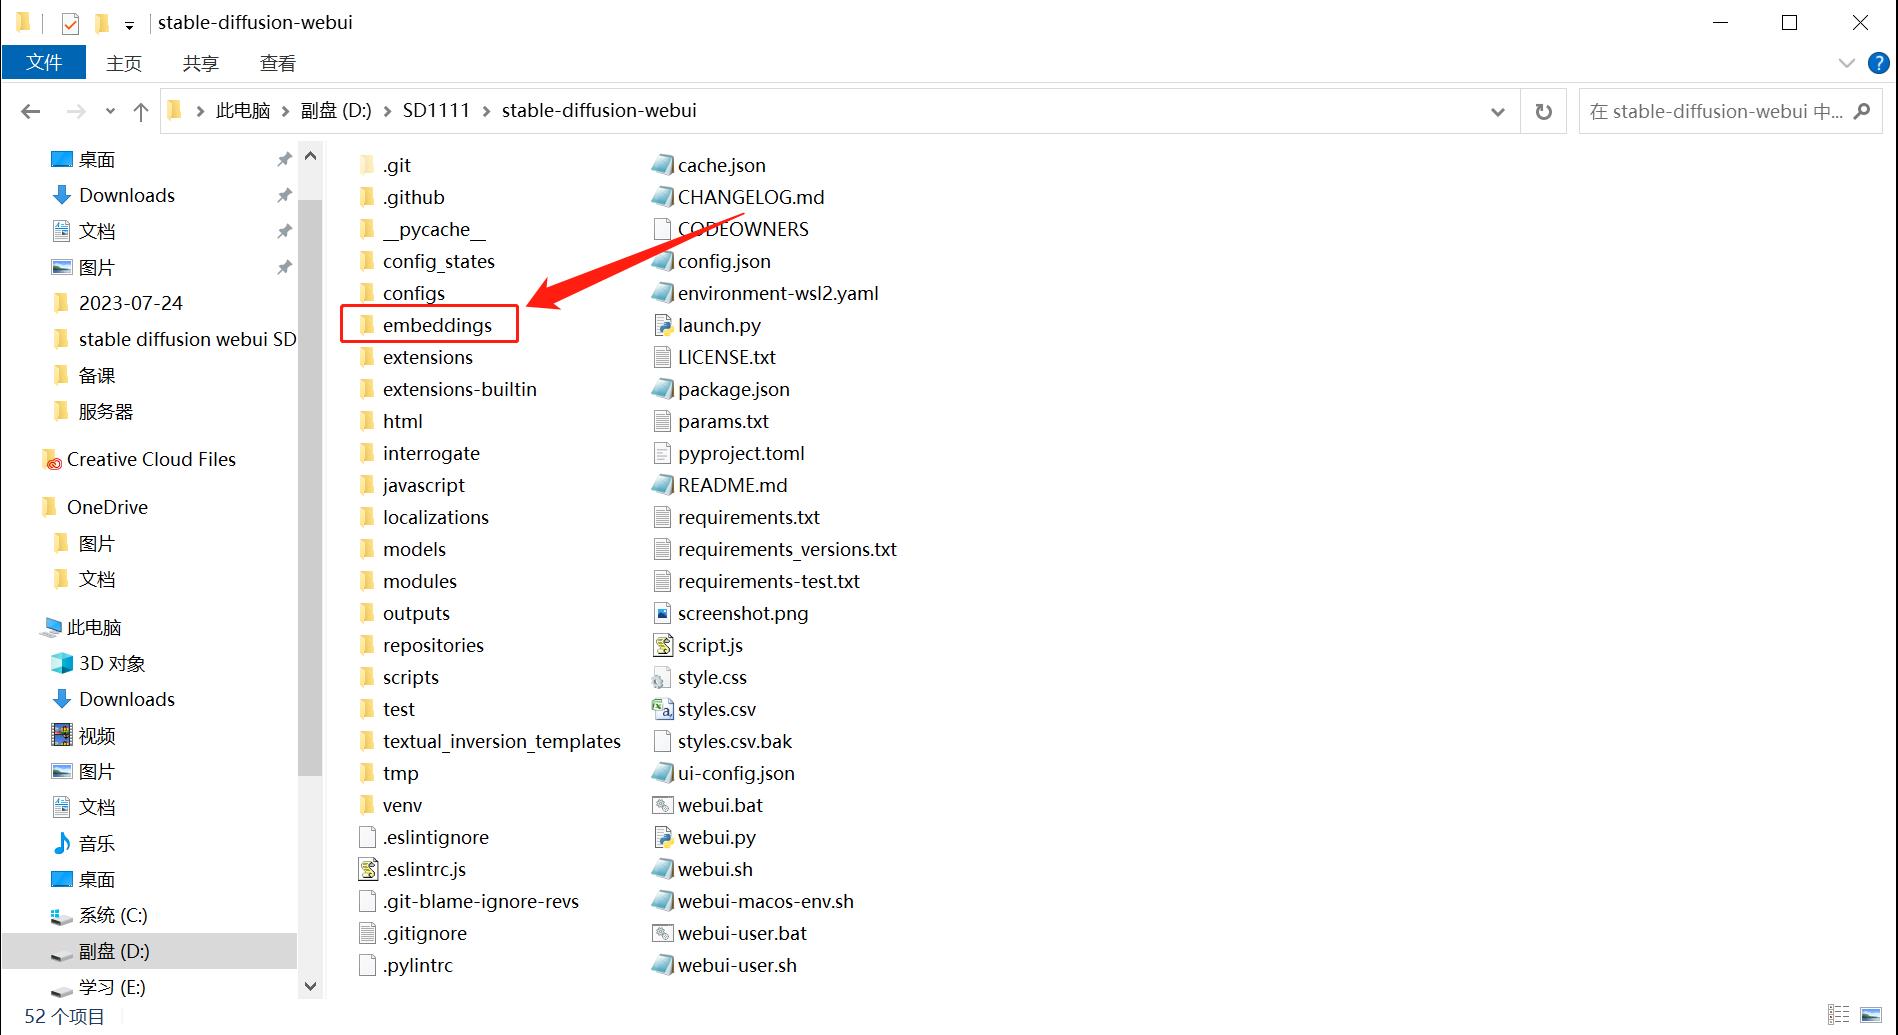Select the .eslintrc.js file icon
Screen dimensions: 1898x1035
click(x=368, y=869)
